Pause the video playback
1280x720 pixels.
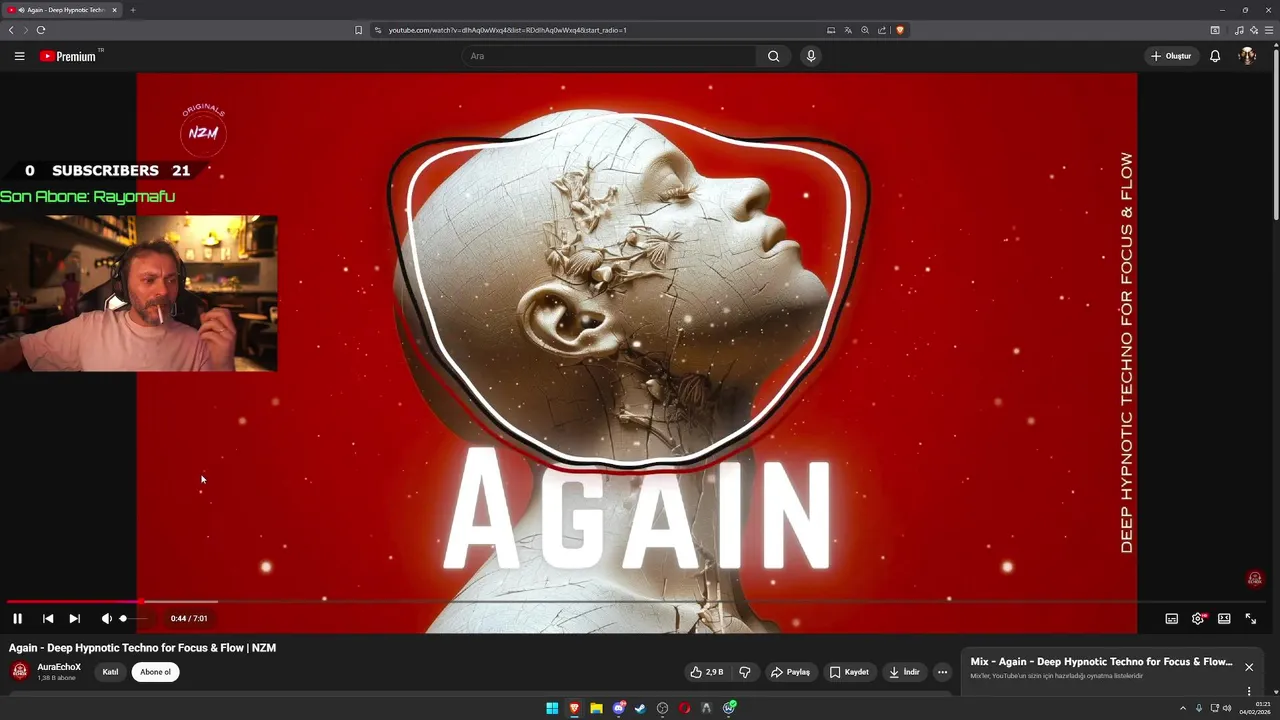17,619
